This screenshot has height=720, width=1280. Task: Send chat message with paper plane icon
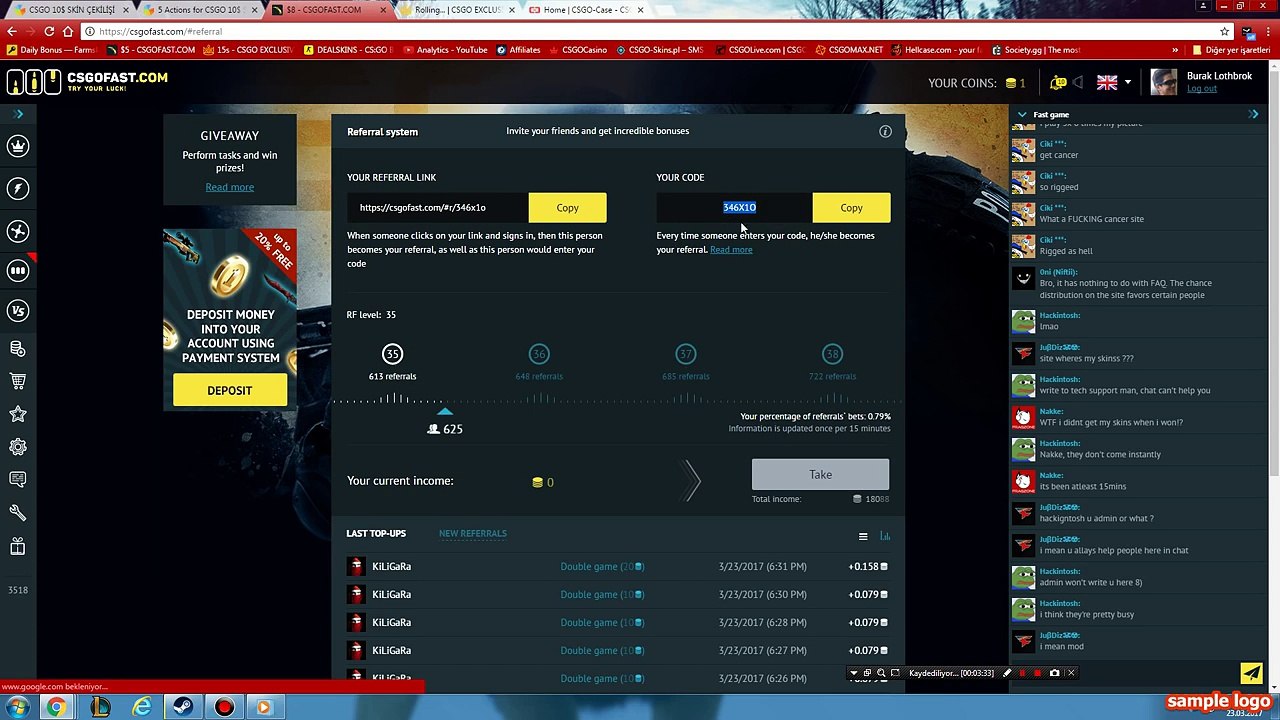point(1252,673)
